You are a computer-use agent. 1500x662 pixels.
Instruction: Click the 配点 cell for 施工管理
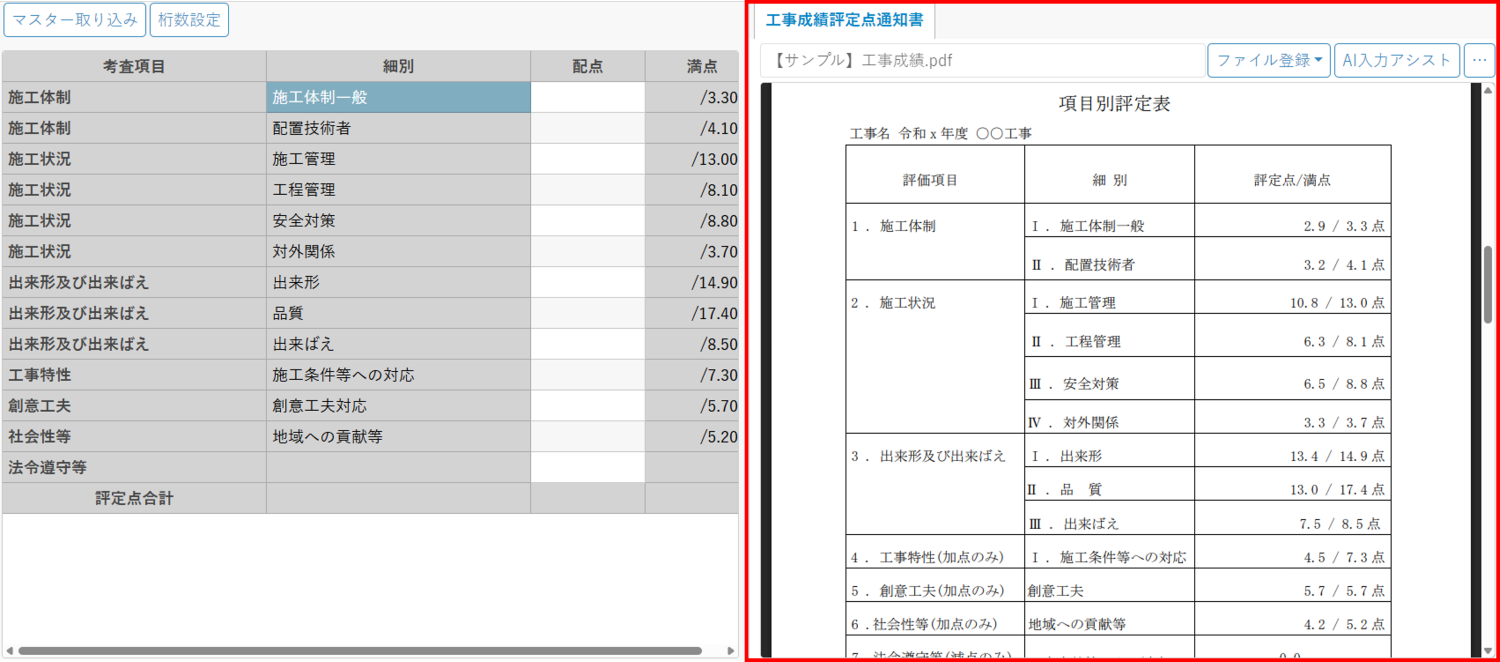click(x=587, y=160)
